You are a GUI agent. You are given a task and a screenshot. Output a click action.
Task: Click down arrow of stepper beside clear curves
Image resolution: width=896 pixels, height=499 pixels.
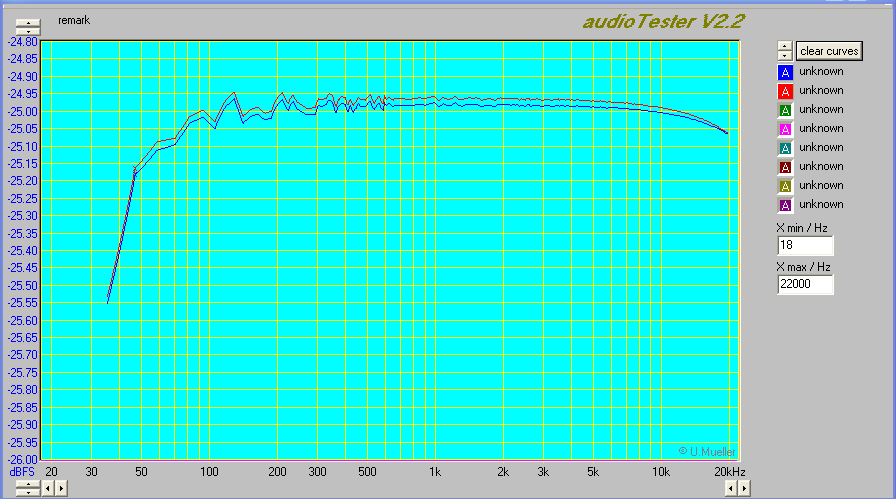785,55
